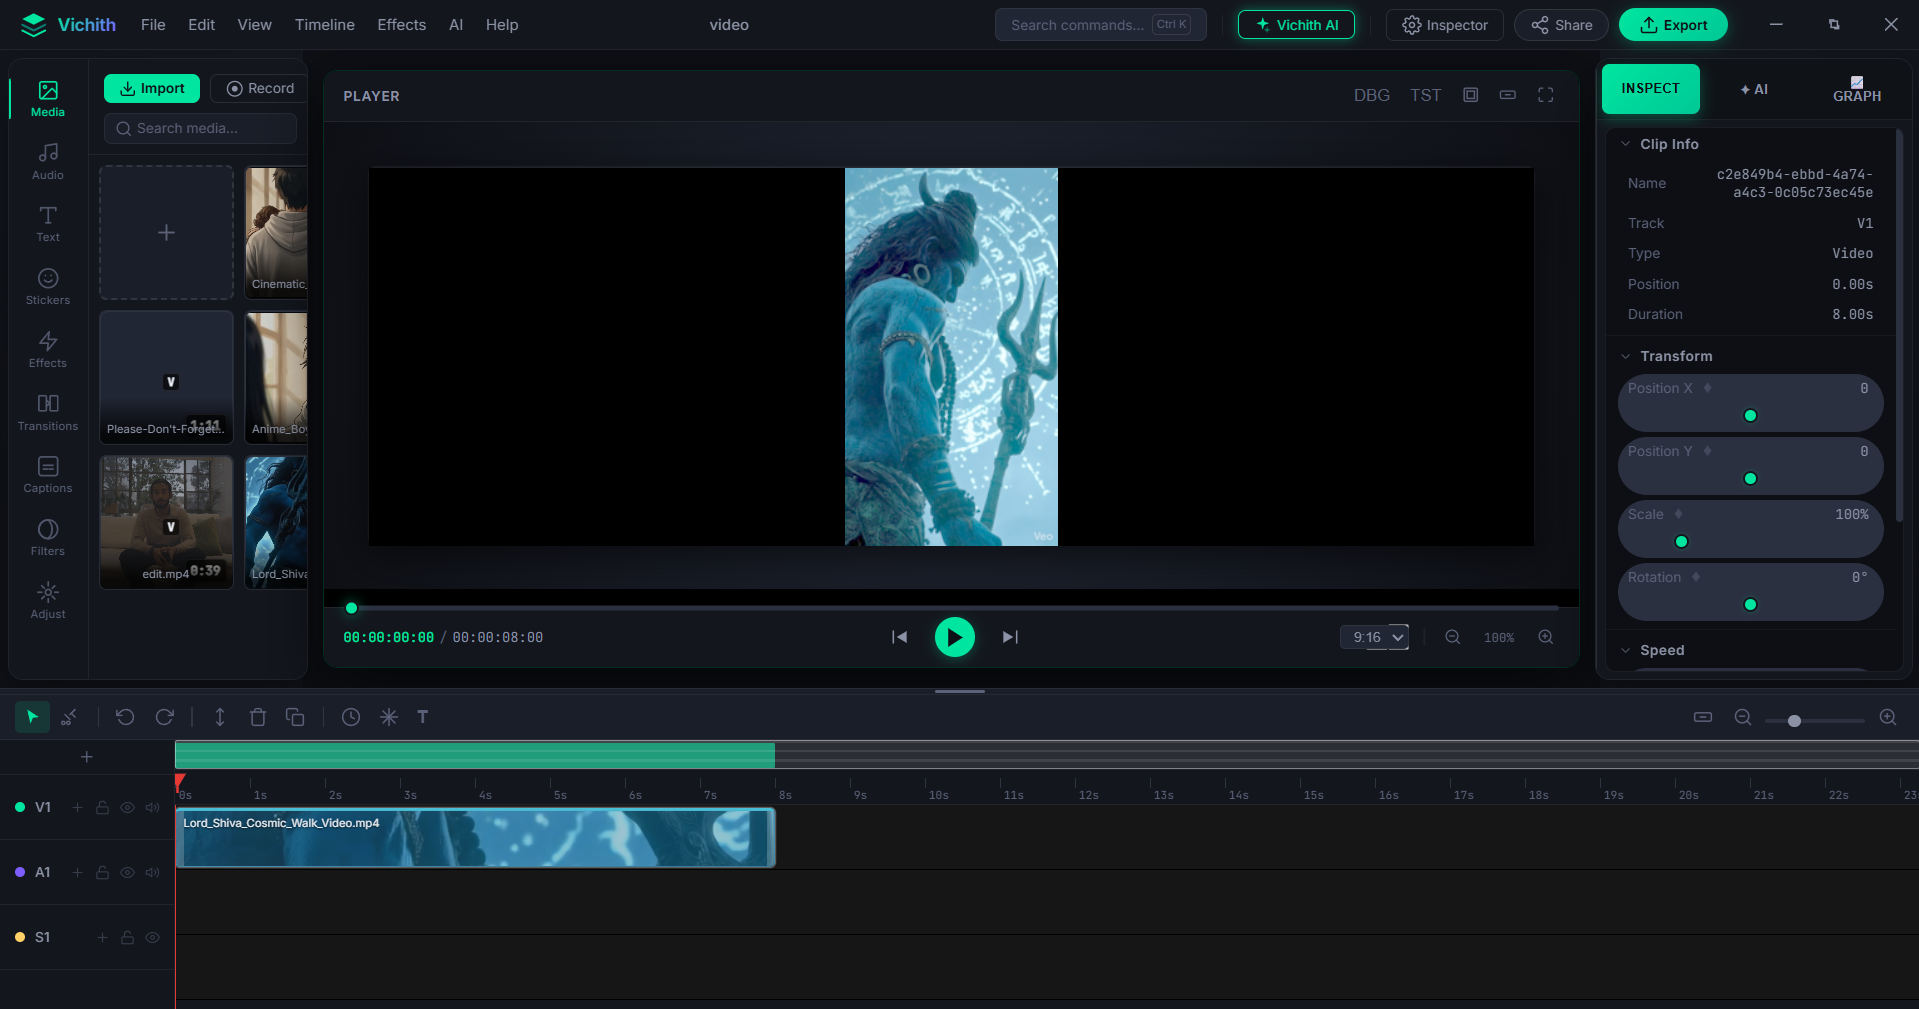Open the Text panel in sidebar
This screenshot has width=1919, height=1009.
[x=47, y=224]
